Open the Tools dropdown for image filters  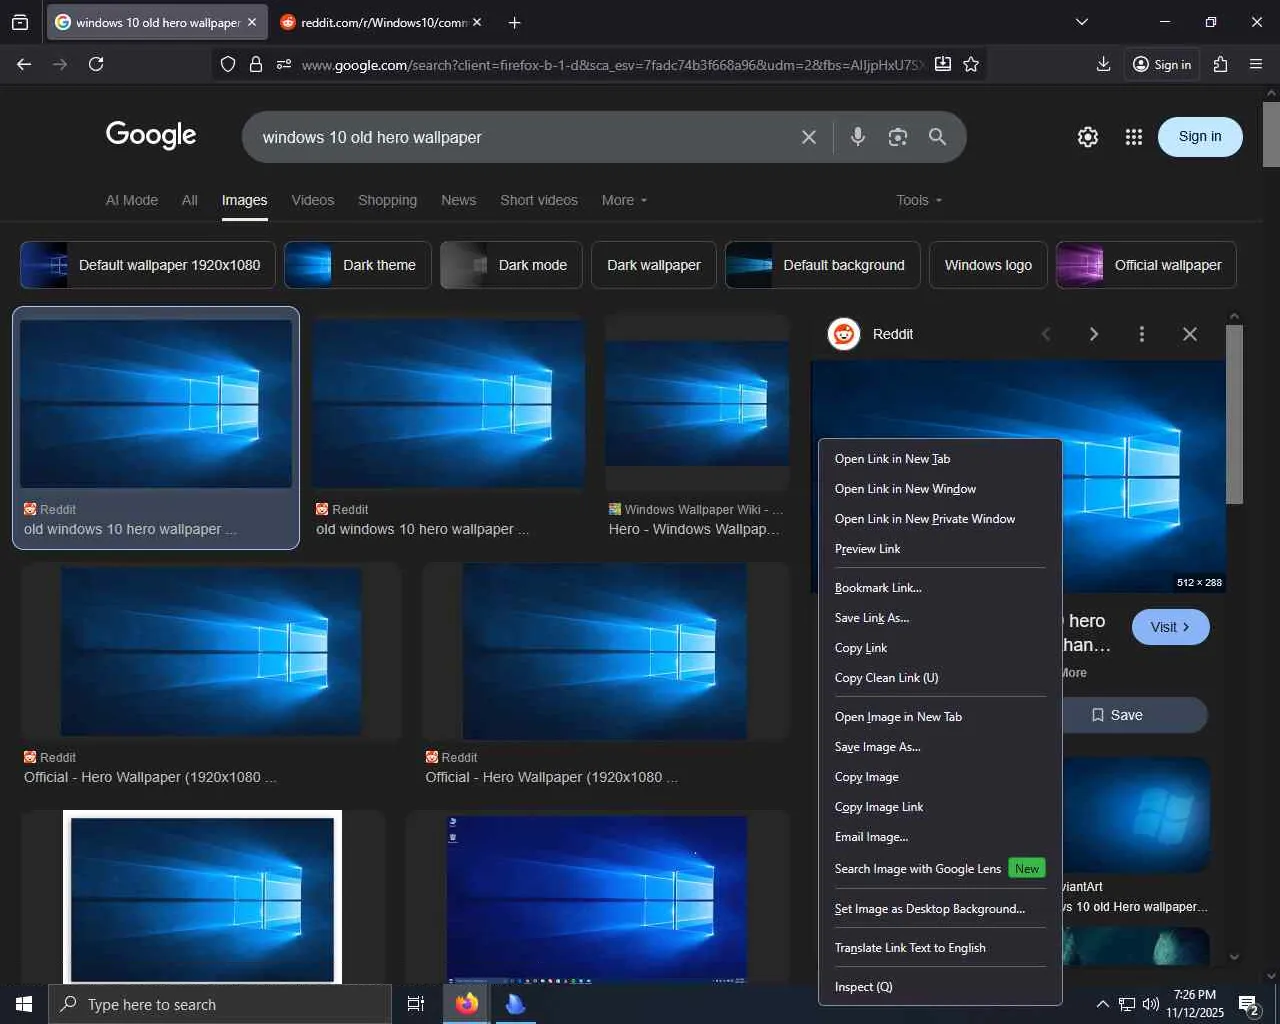[x=920, y=200]
